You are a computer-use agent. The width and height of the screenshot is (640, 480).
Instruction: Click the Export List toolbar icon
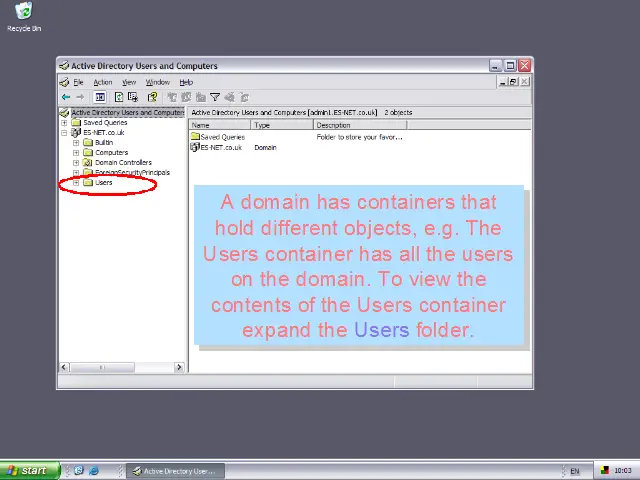[x=133, y=97]
